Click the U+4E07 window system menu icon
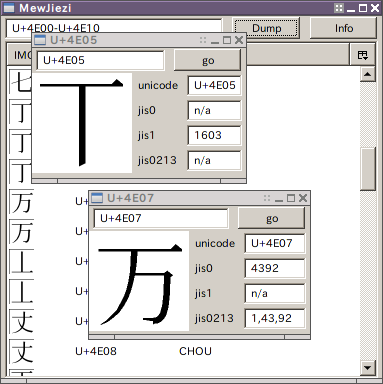 coord(97,198)
